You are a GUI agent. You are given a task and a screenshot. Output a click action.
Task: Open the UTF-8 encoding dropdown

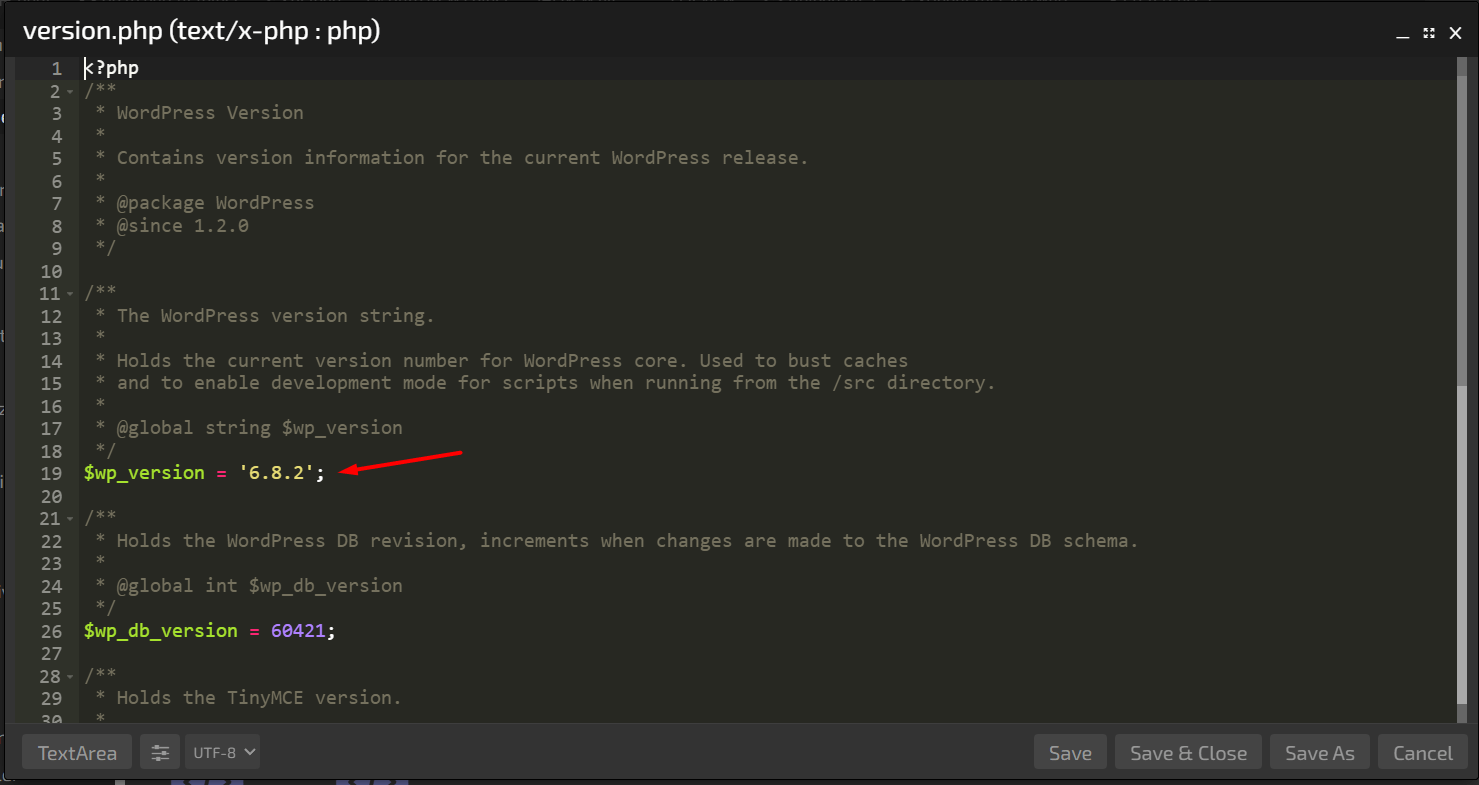222,752
